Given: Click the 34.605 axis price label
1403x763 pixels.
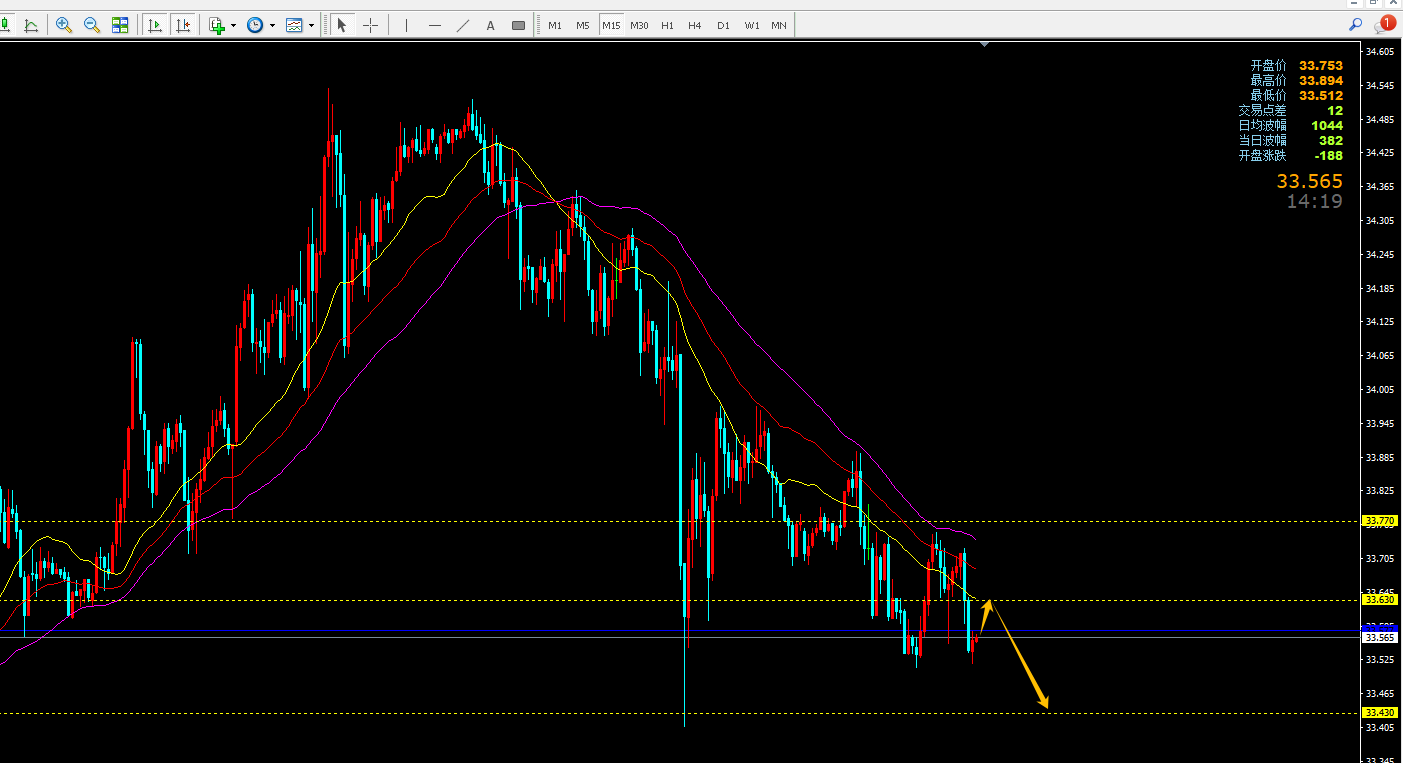Looking at the screenshot, I should click(1380, 51).
